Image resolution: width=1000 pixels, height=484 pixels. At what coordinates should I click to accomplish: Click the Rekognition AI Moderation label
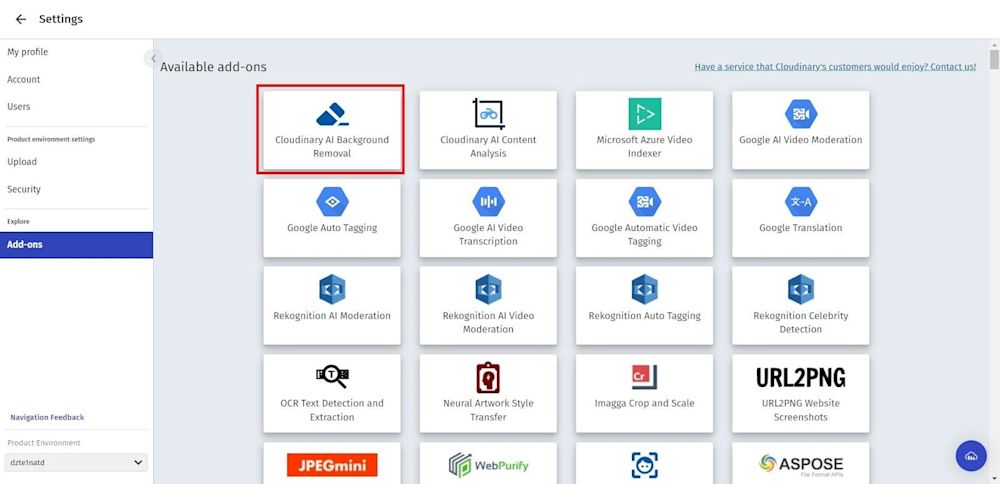[x=332, y=316]
